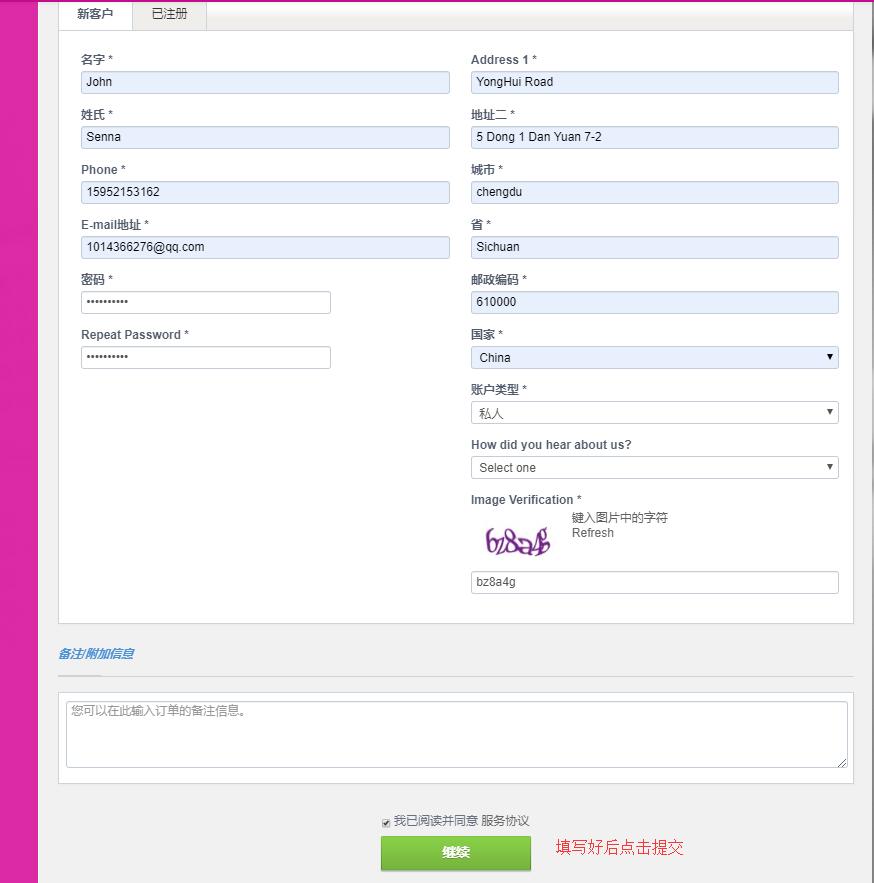Click the order notes textarea

[457, 734]
